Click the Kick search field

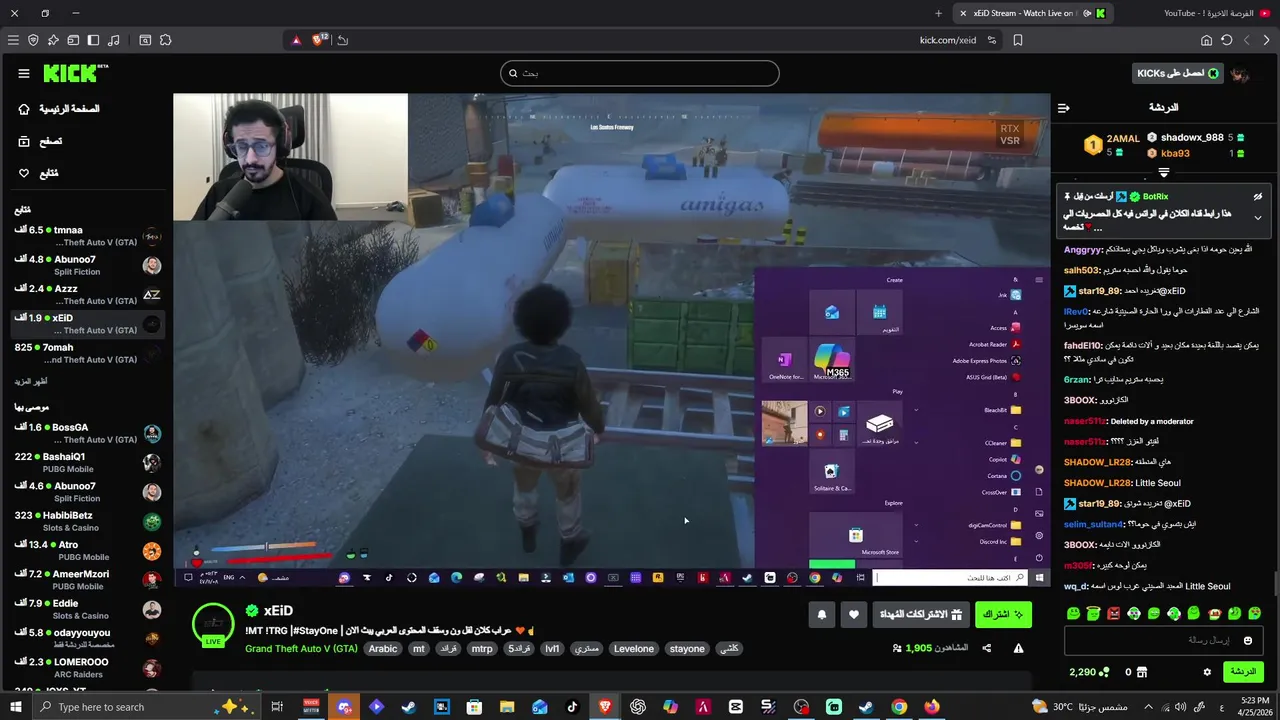[x=640, y=73]
